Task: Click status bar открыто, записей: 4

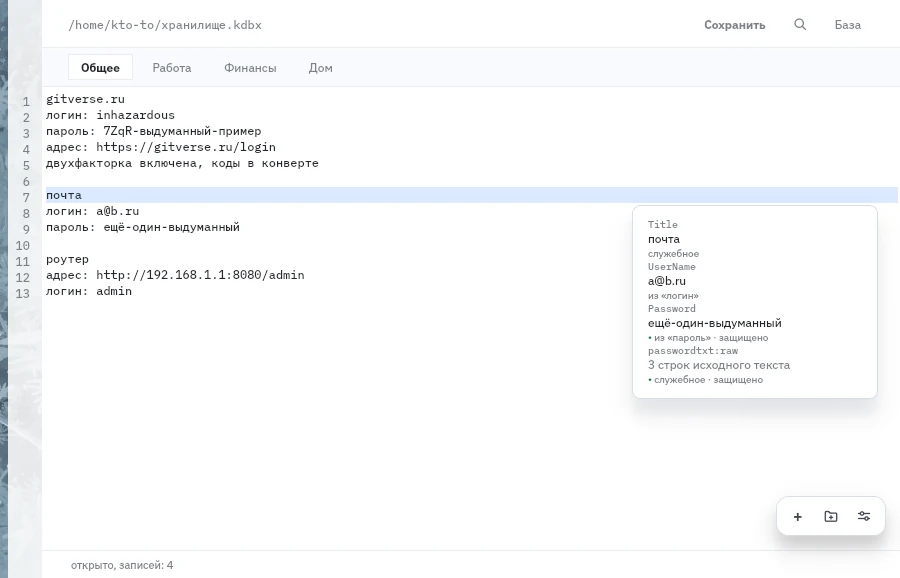Action: (x=122, y=565)
